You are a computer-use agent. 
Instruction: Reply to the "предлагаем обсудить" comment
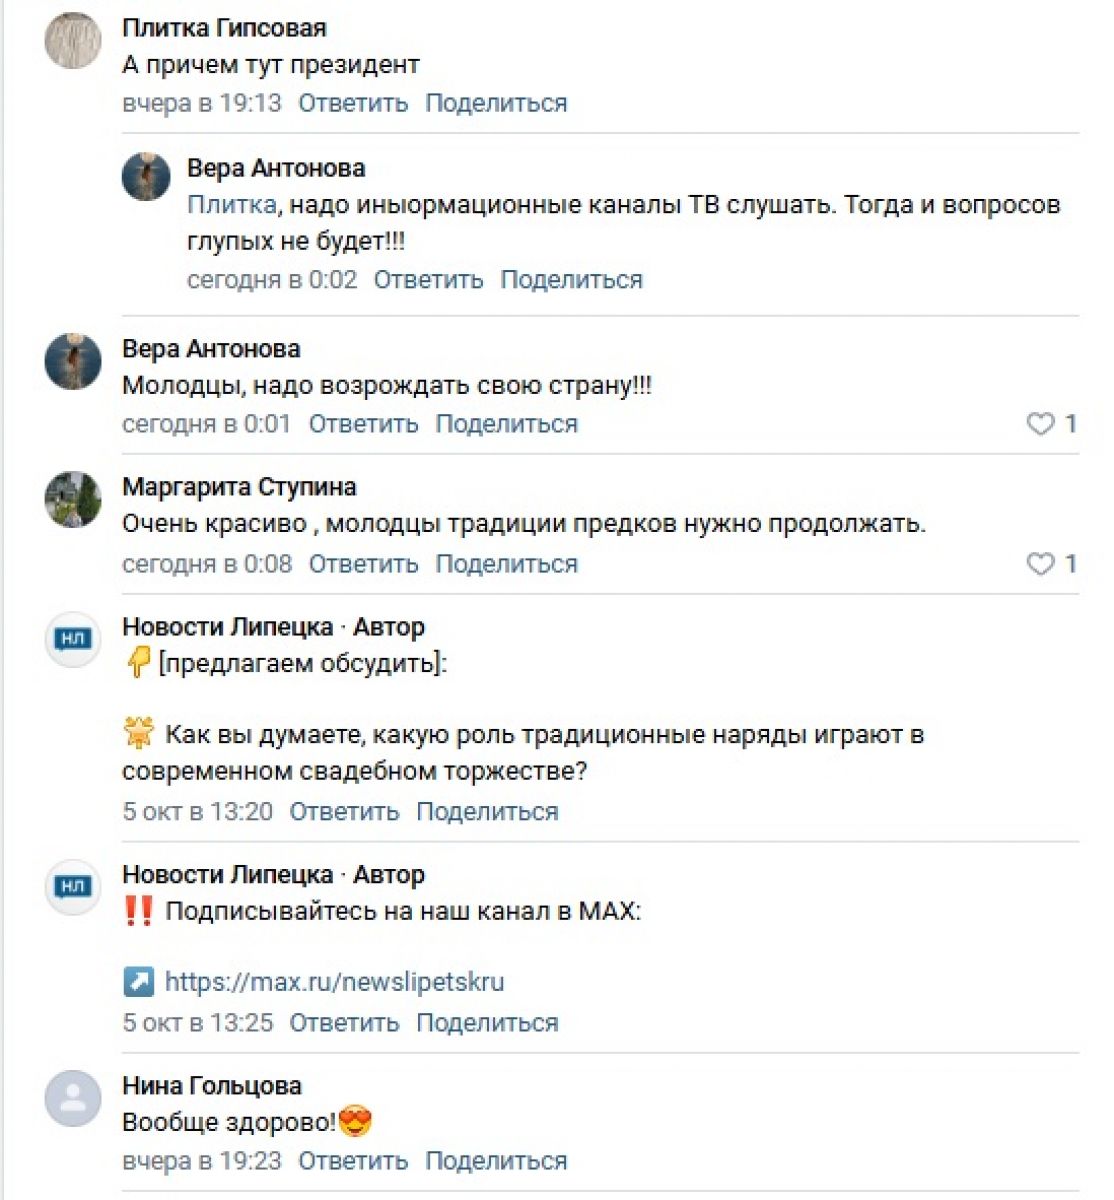[x=344, y=812]
